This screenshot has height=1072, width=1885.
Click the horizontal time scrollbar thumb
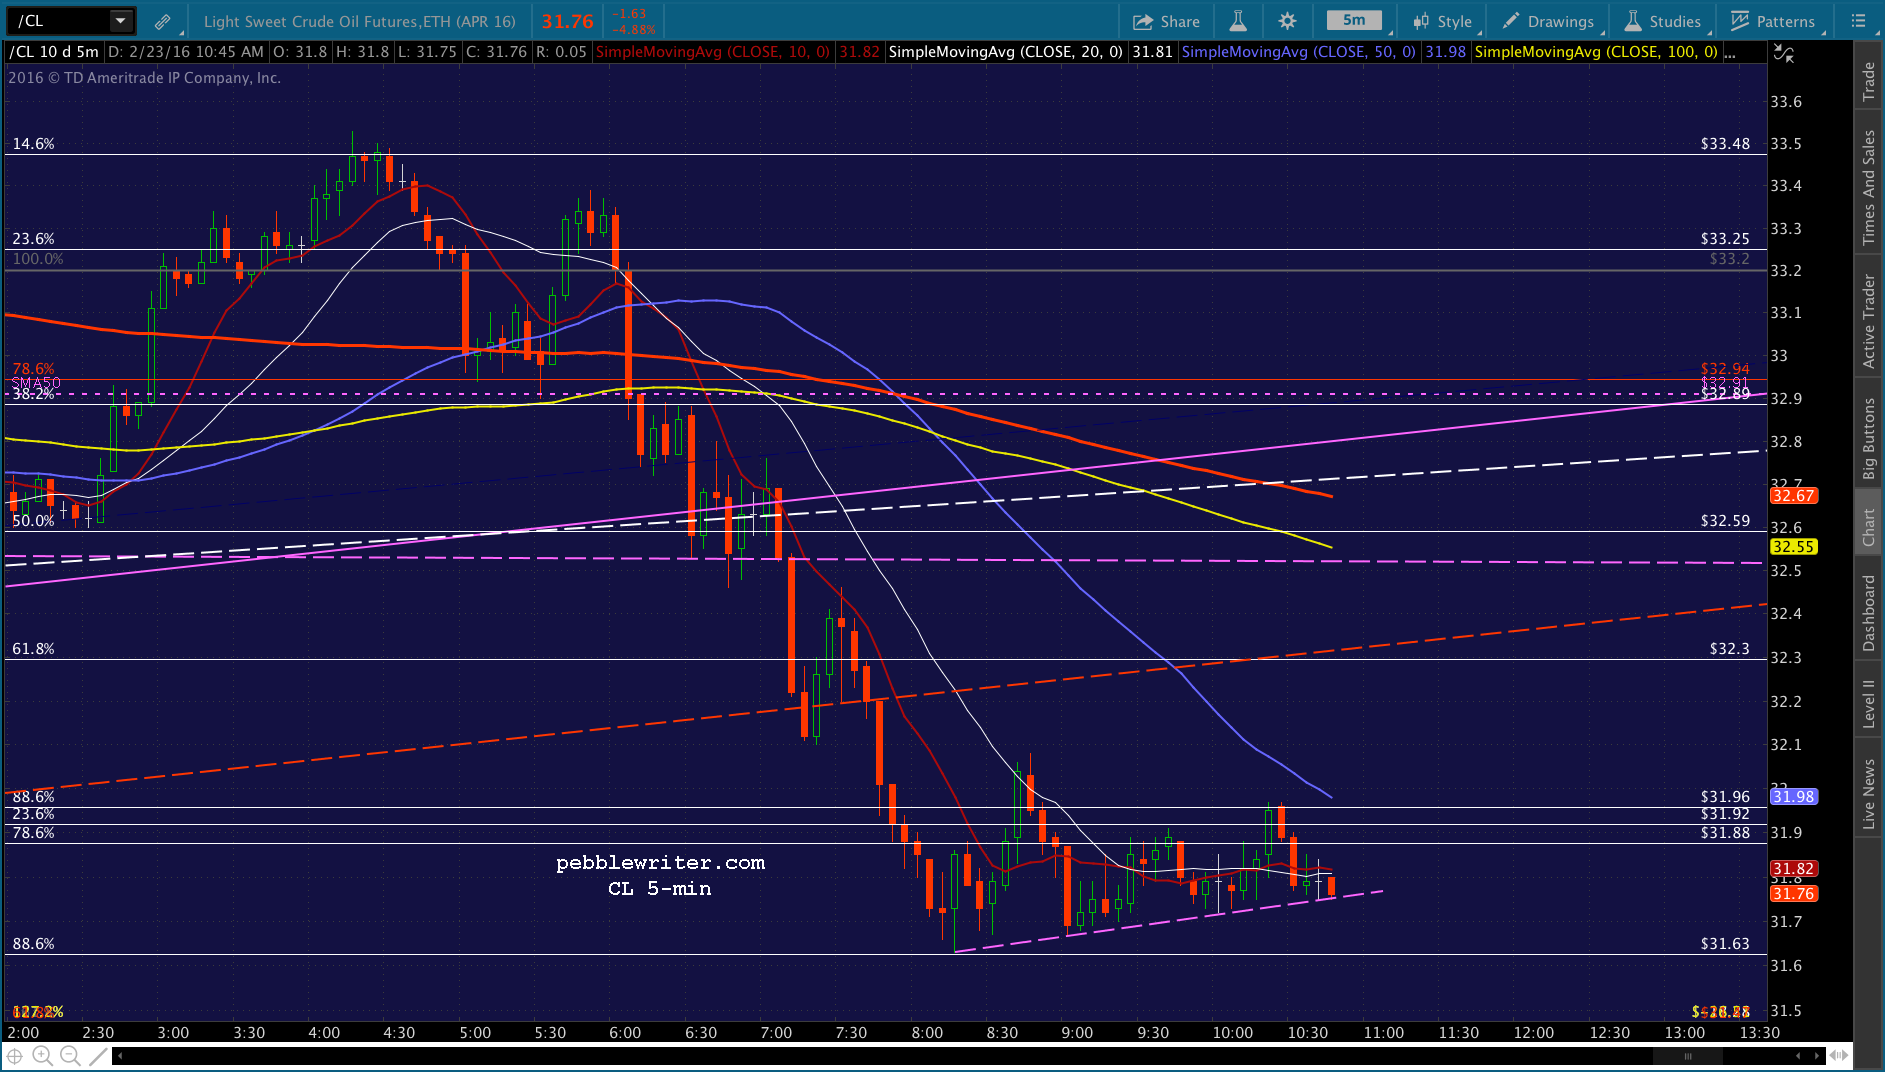(1687, 1056)
